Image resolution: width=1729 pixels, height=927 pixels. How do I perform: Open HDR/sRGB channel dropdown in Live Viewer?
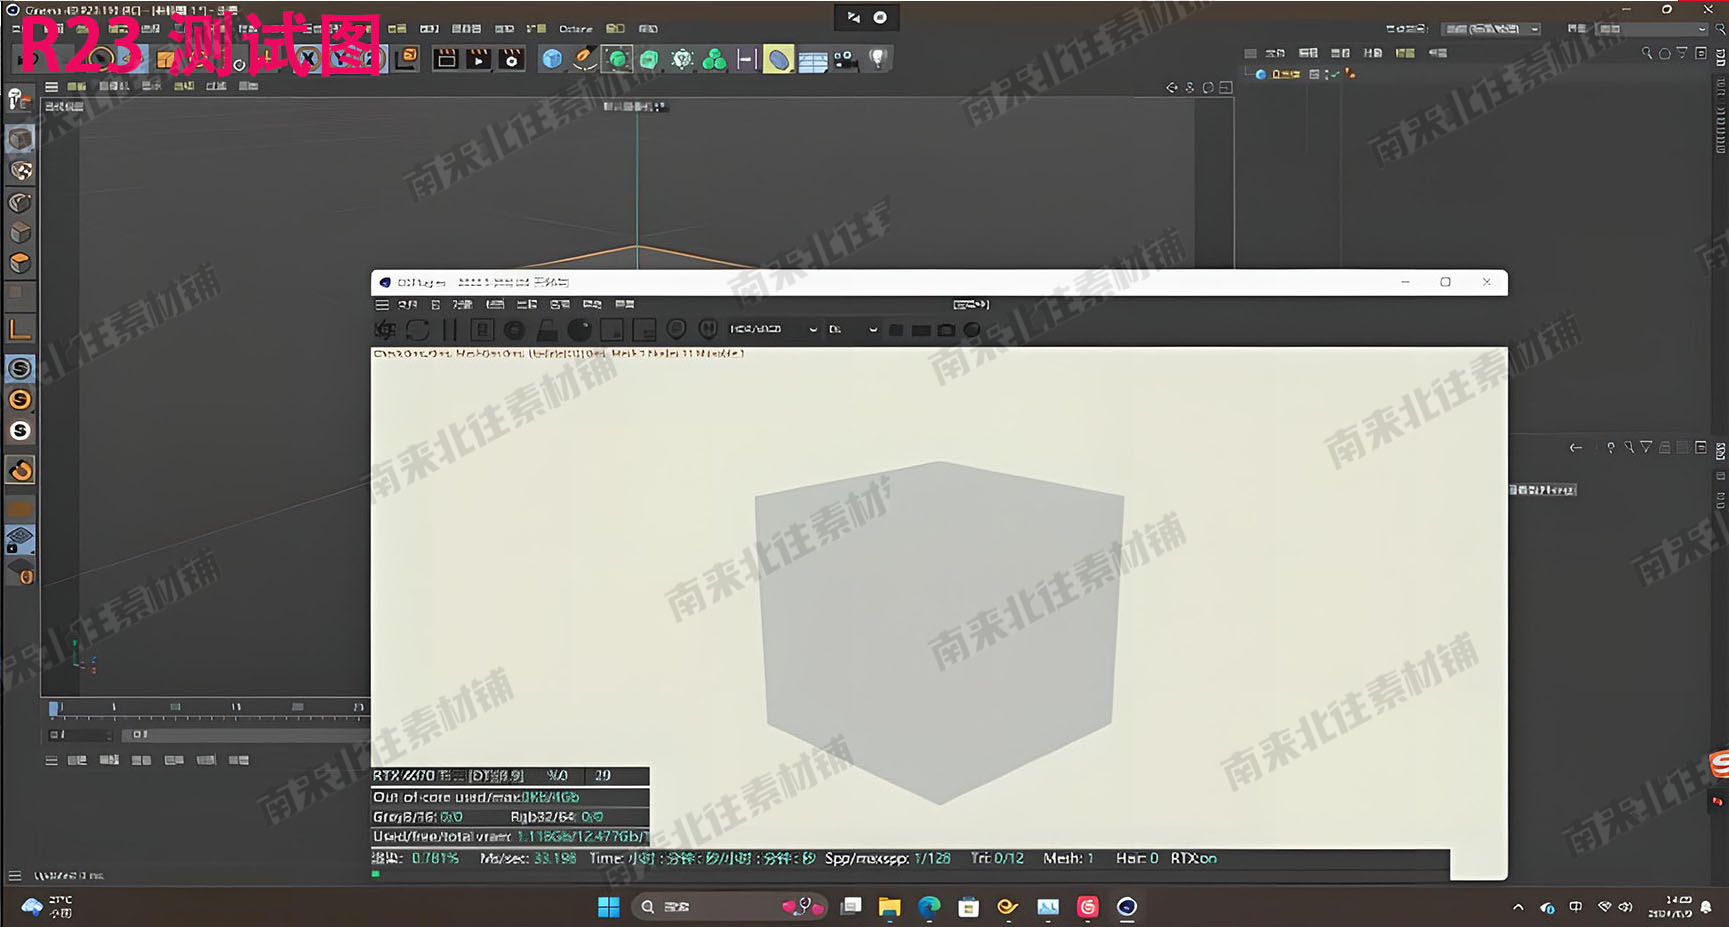pos(773,329)
